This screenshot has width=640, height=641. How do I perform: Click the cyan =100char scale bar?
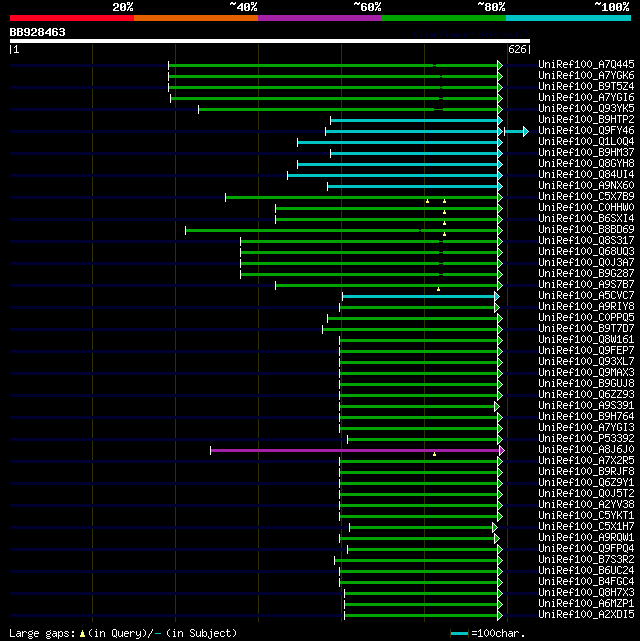(459, 634)
